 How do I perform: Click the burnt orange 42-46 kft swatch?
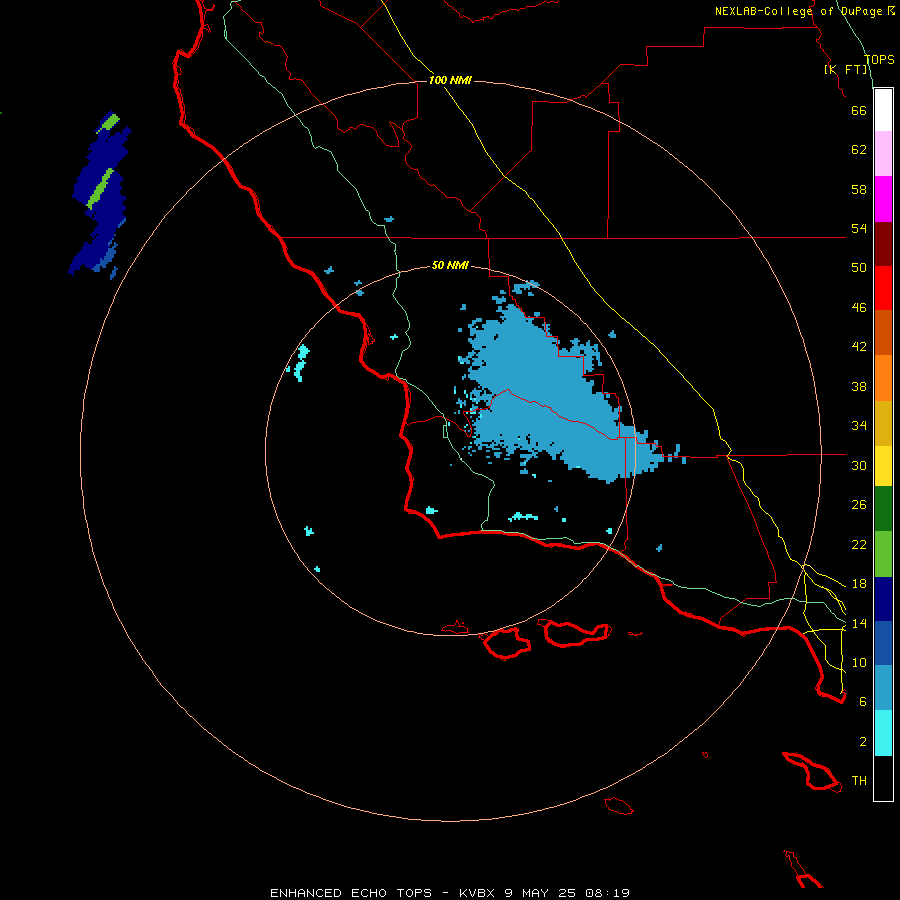[x=883, y=332]
